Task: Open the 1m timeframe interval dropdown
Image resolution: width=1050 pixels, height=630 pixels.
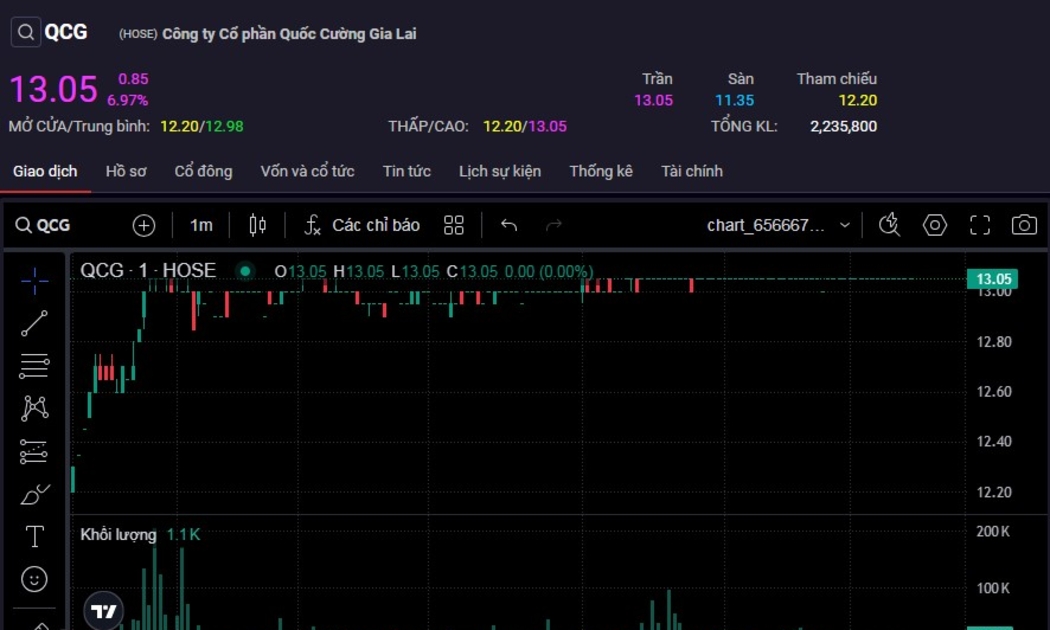Action: [201, 225]
